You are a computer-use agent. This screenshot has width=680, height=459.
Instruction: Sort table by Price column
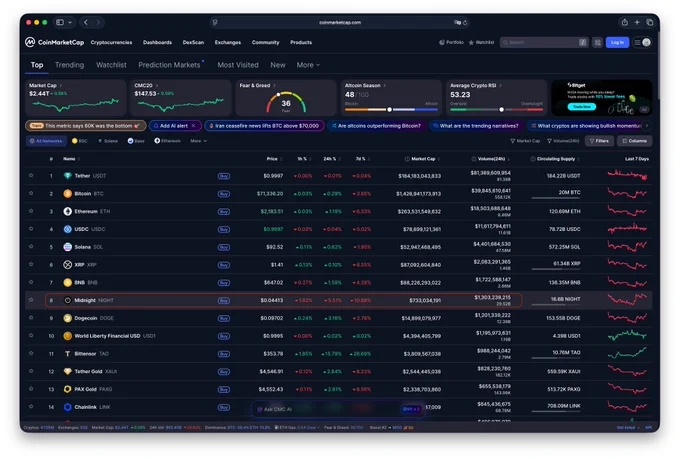point(274,159)
